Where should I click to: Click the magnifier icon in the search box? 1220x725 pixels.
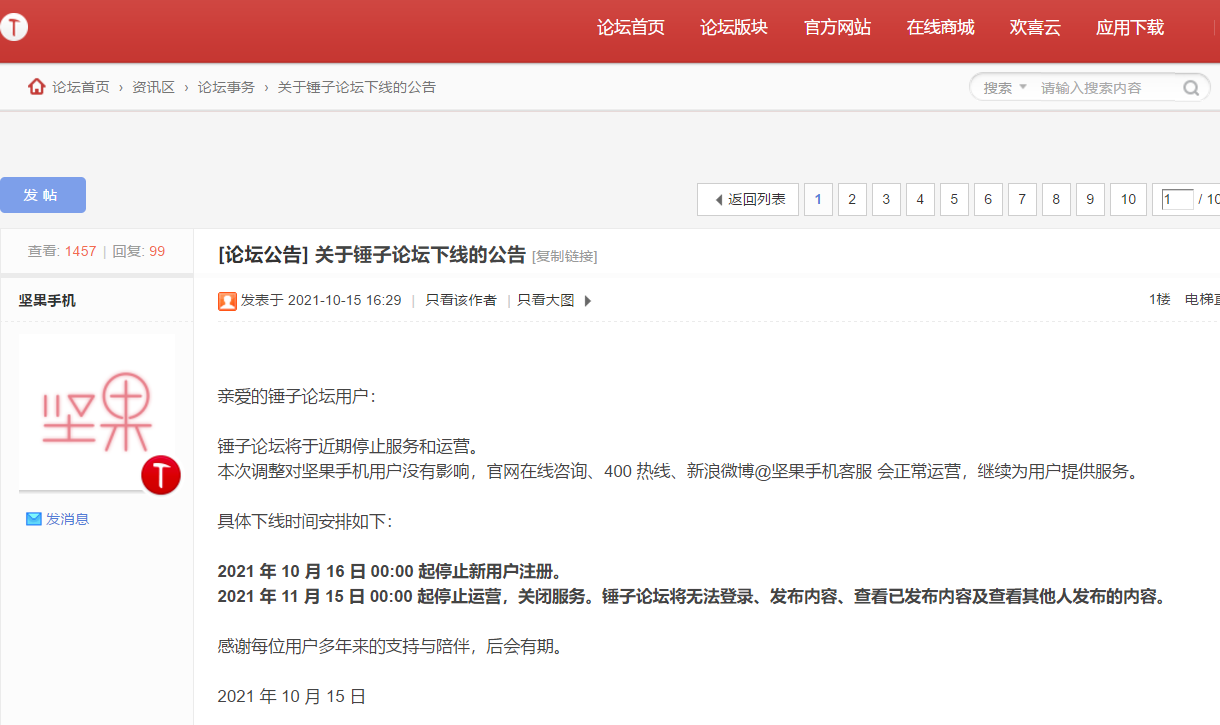click(x=1190, y=88)
